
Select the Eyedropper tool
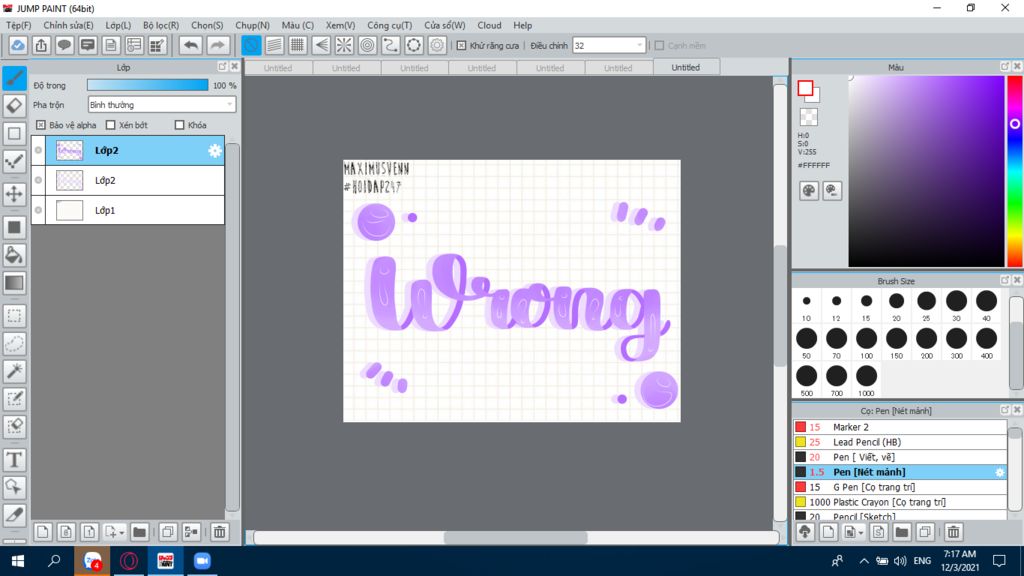pos(14,515)
